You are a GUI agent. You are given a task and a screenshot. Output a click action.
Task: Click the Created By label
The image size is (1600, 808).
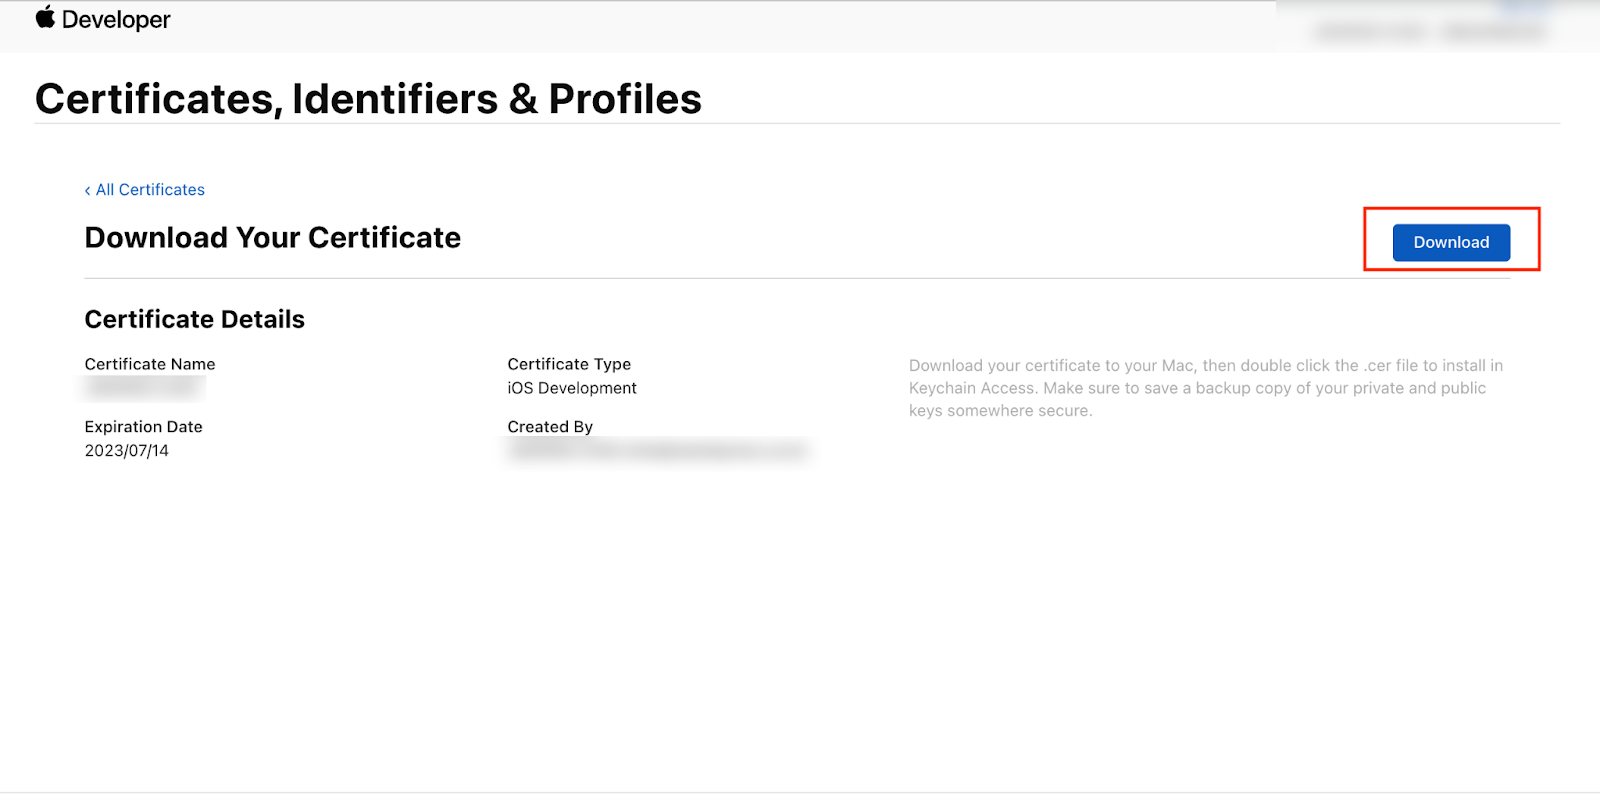point(550,427)
